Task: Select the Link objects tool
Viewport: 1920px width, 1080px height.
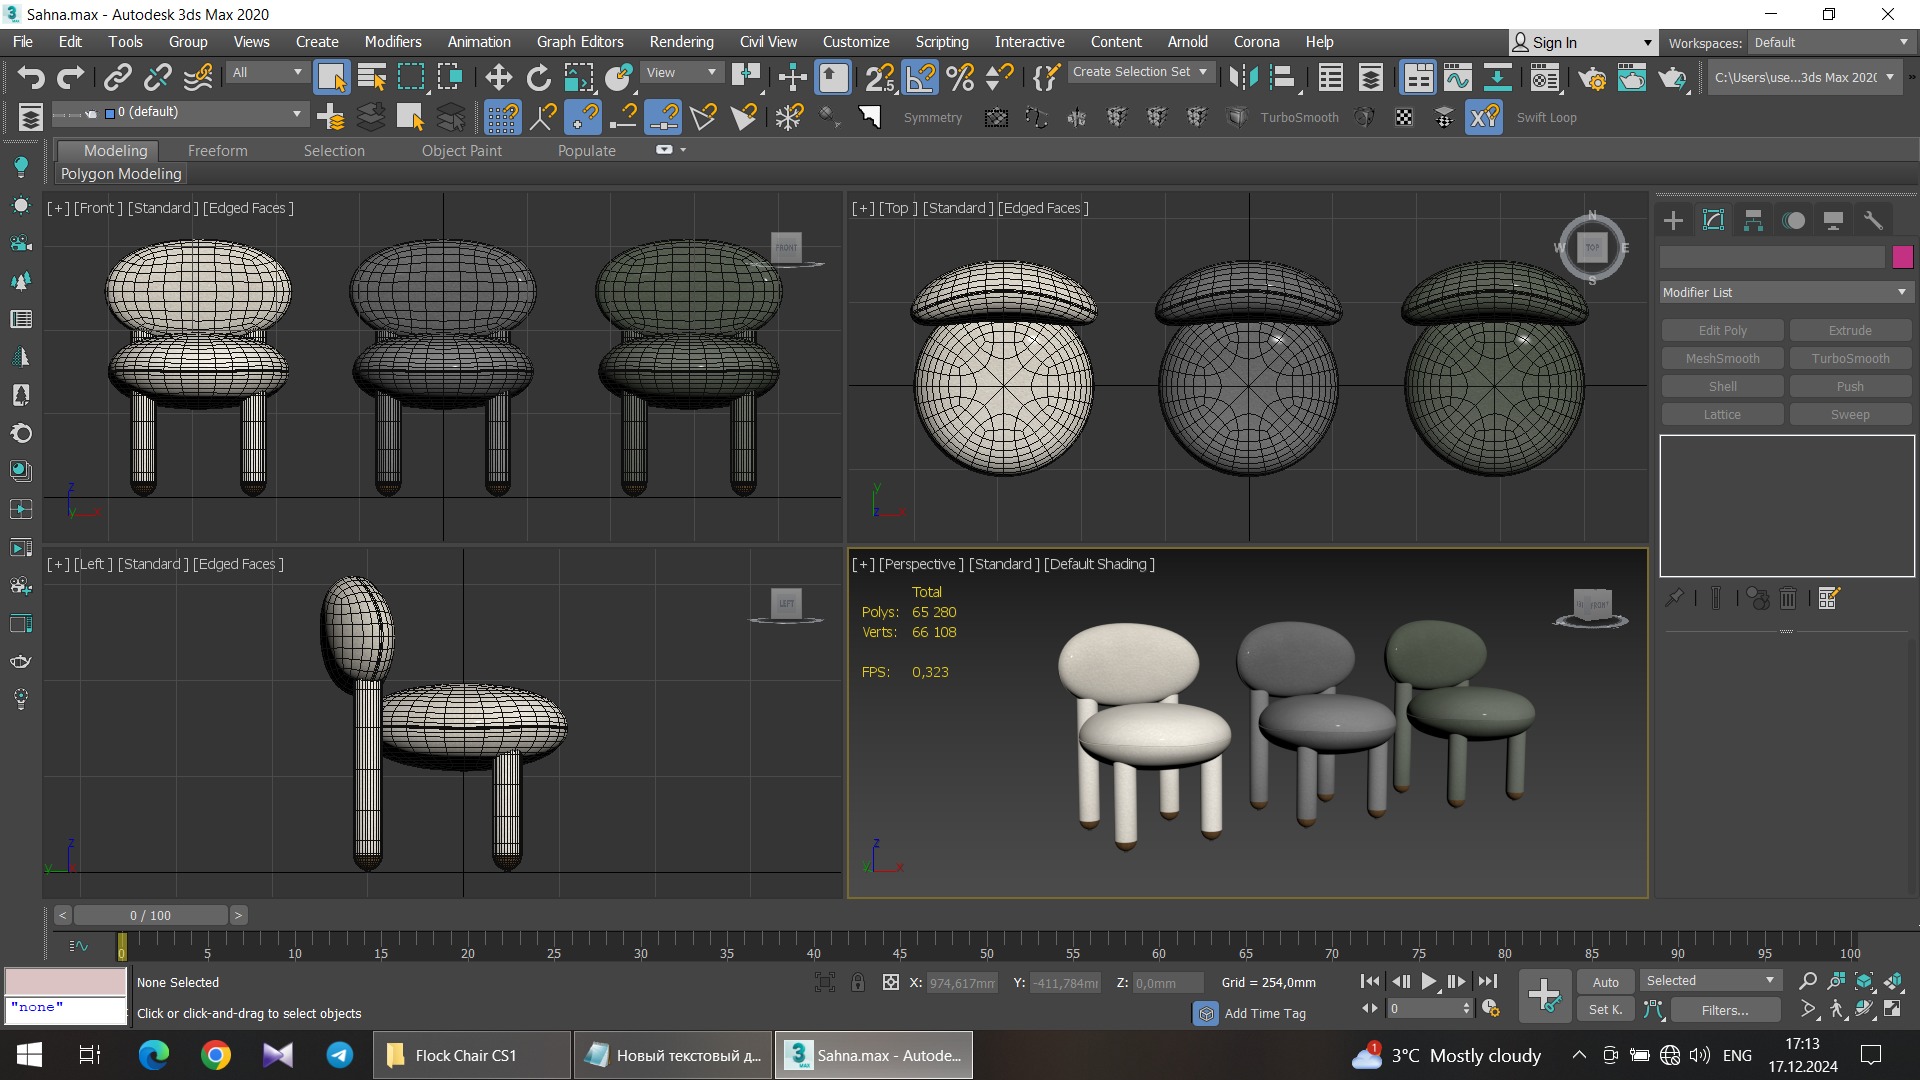Action: pos(117,77)
